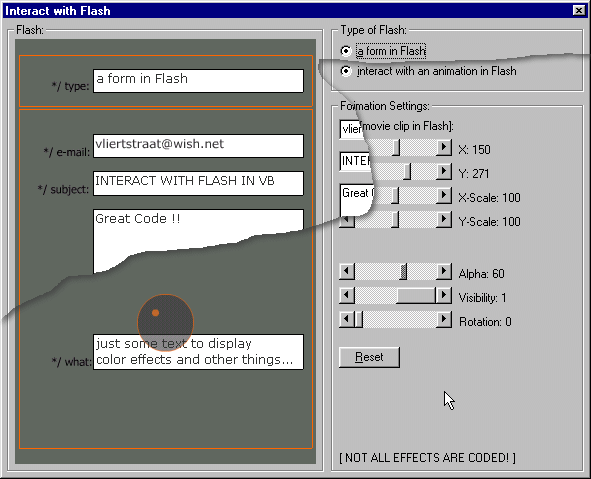Select 'interact with an animation in Flash' option
This screenshot has height=479, width=591.
click(346, 71)
